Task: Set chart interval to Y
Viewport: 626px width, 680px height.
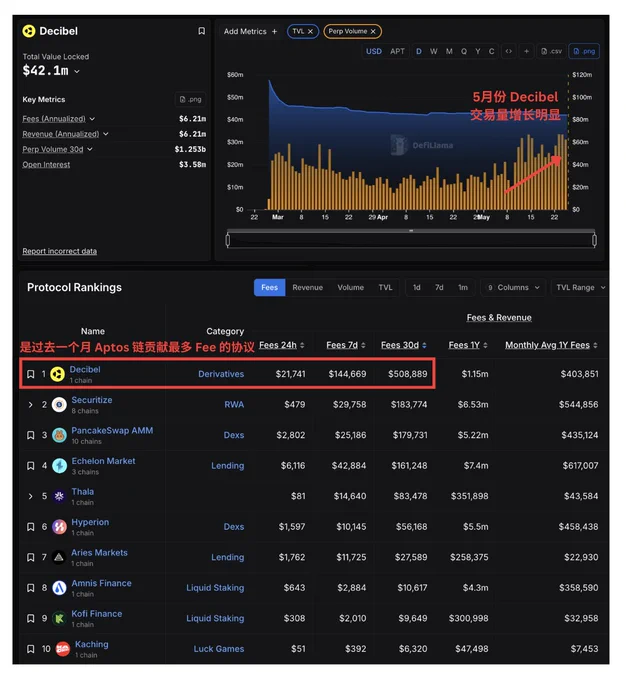Action: click(x=478, y=51)
